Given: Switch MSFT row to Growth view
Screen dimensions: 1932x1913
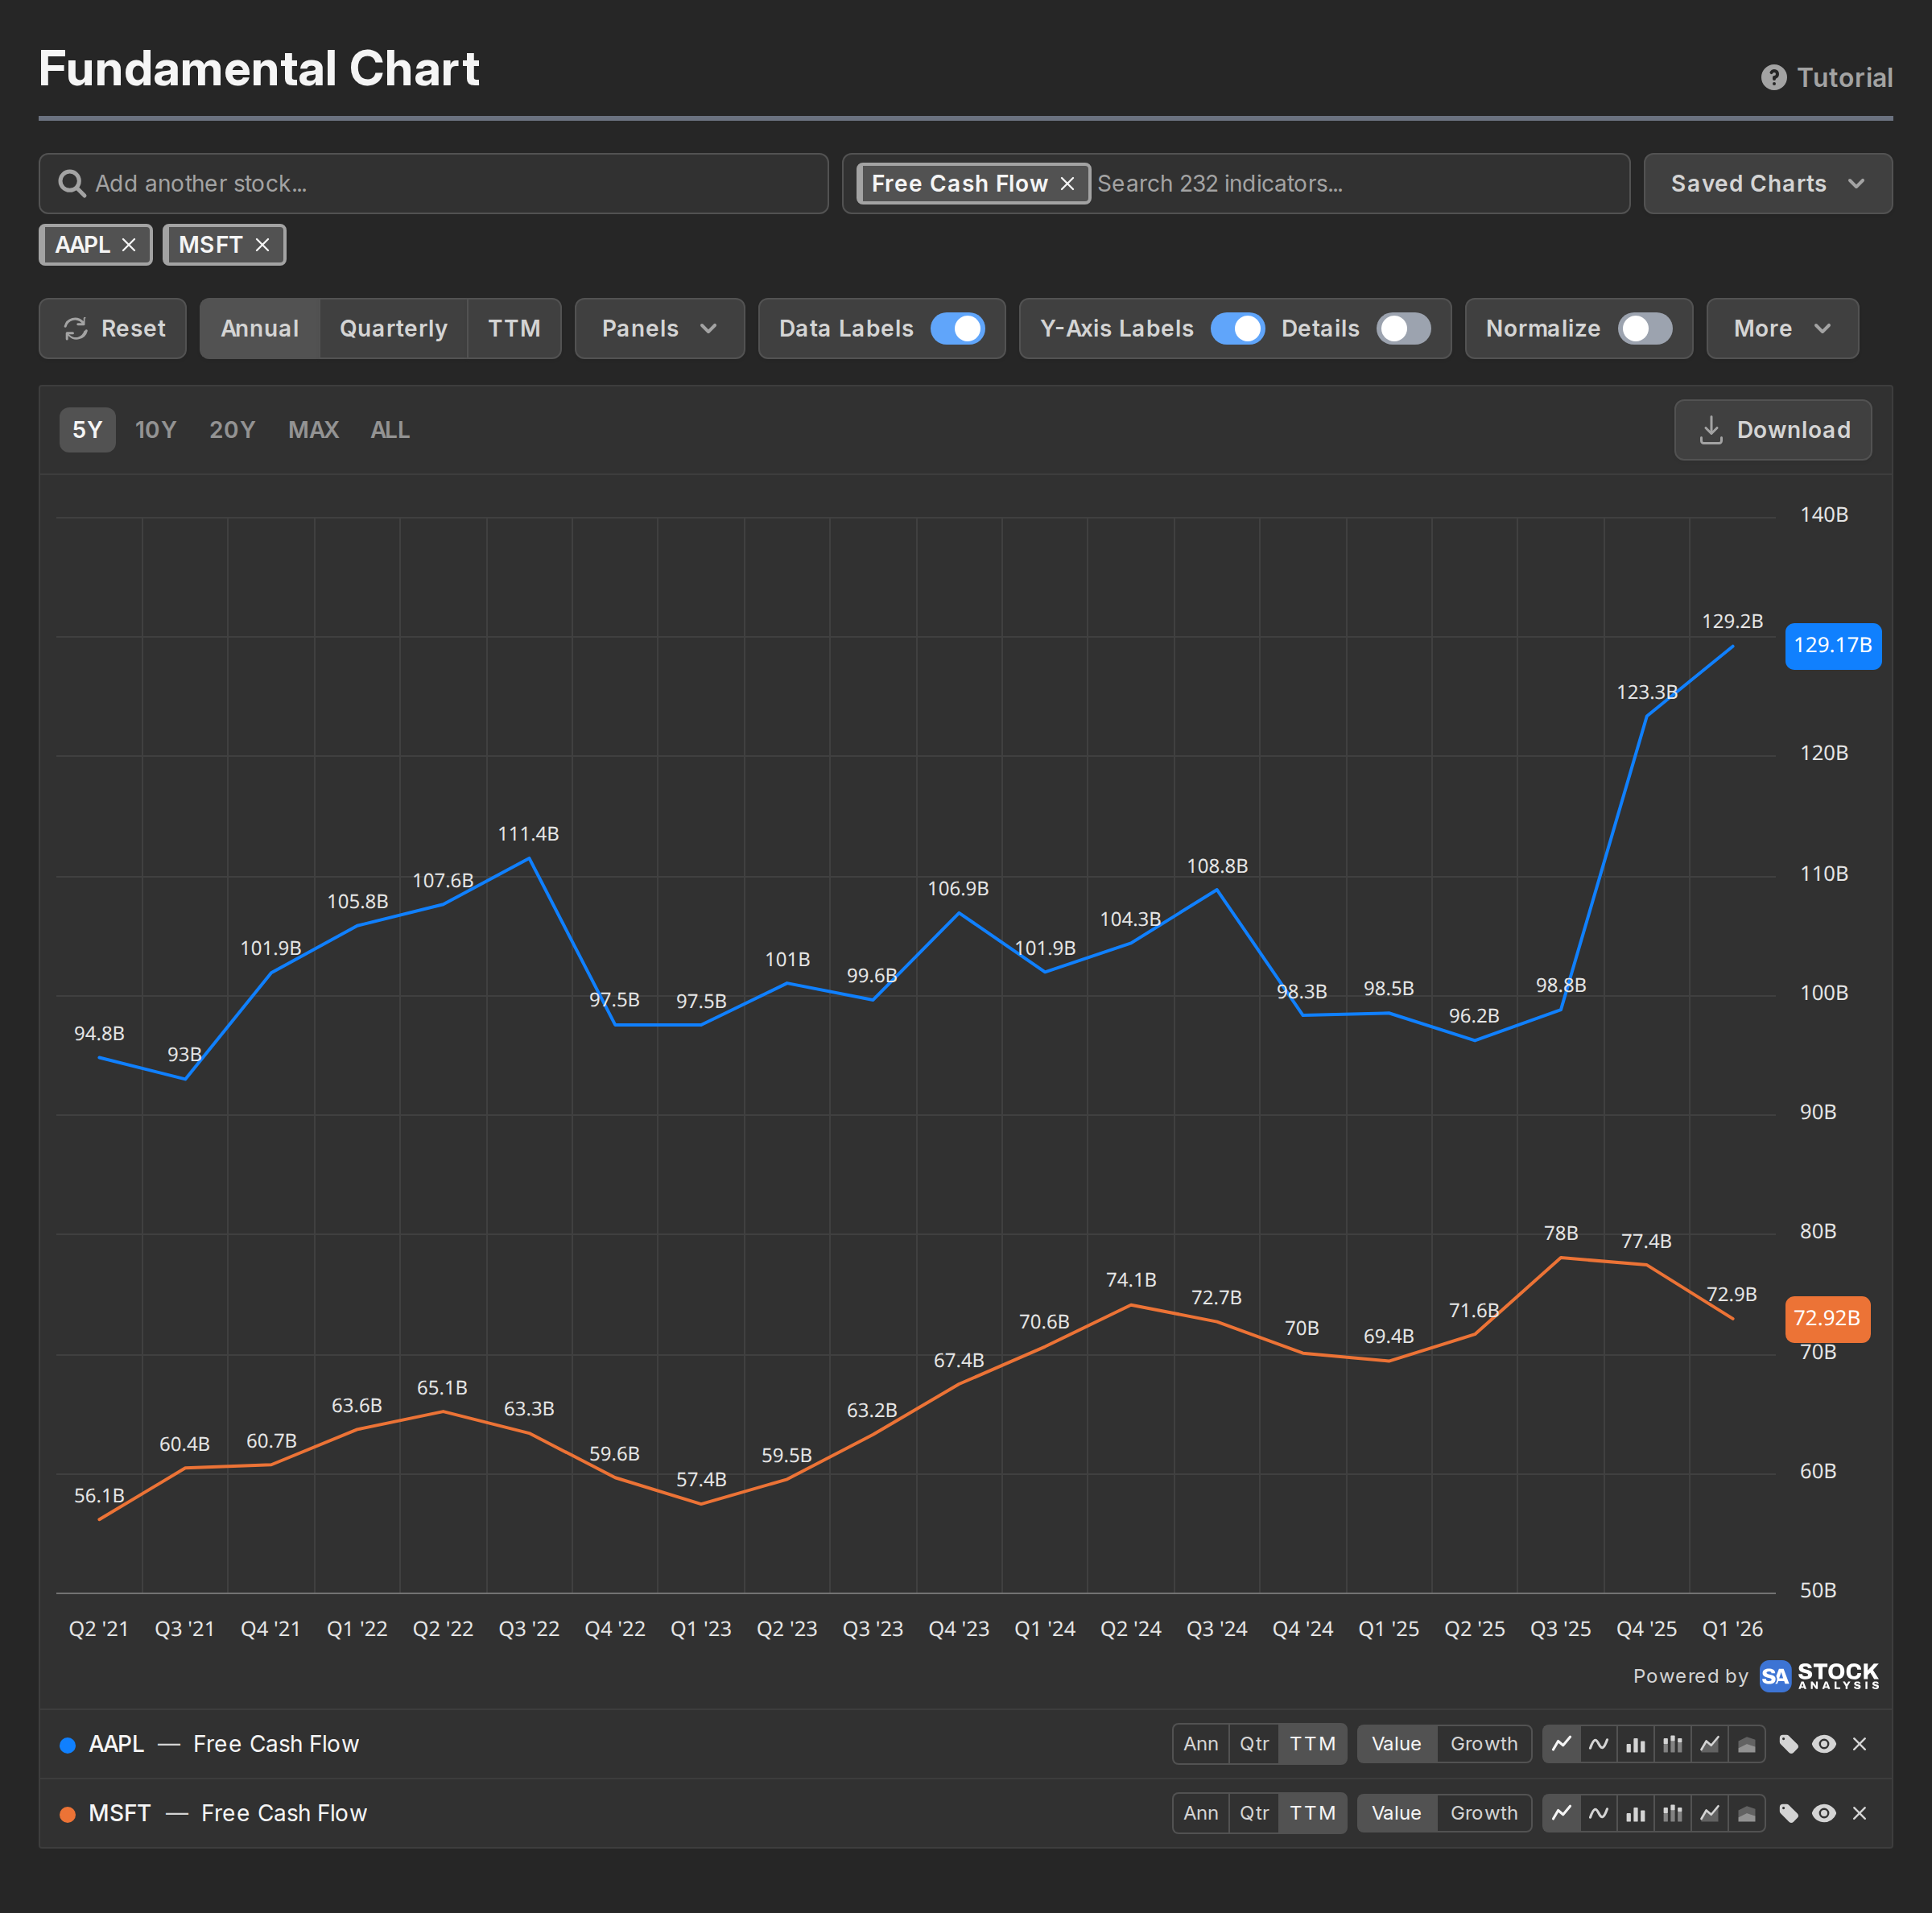Looking at the screenshot, I should 1484,1813.
